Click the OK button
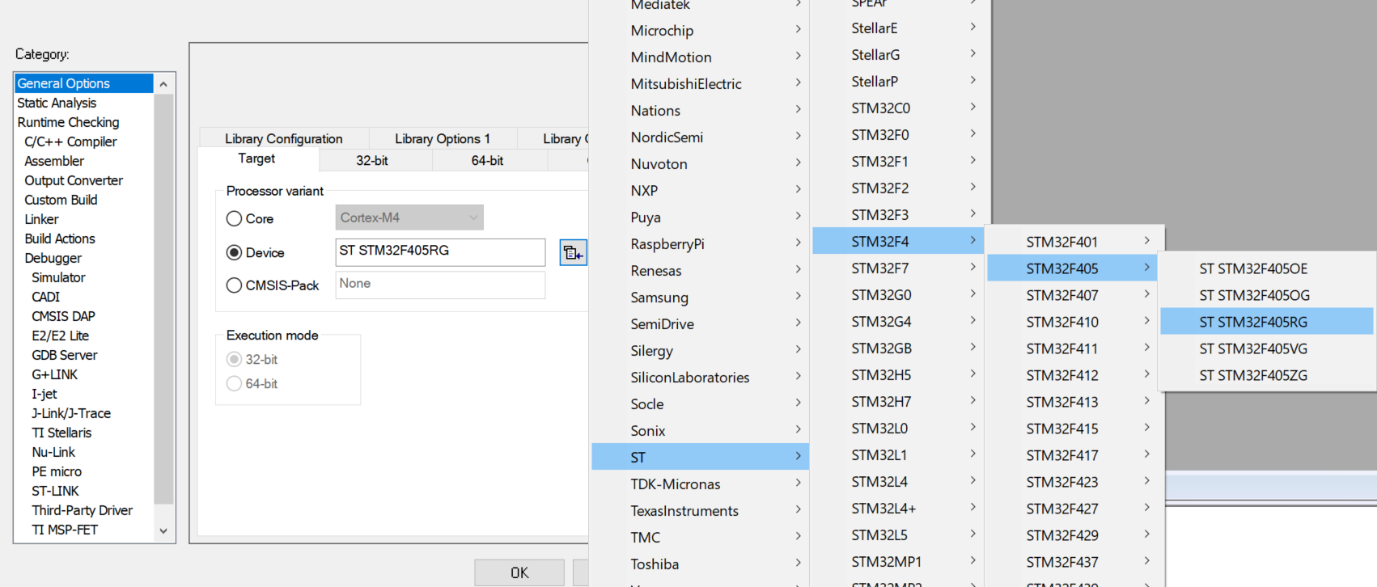The width and height of the screenshot is (1377, 587). coord(519,573)
